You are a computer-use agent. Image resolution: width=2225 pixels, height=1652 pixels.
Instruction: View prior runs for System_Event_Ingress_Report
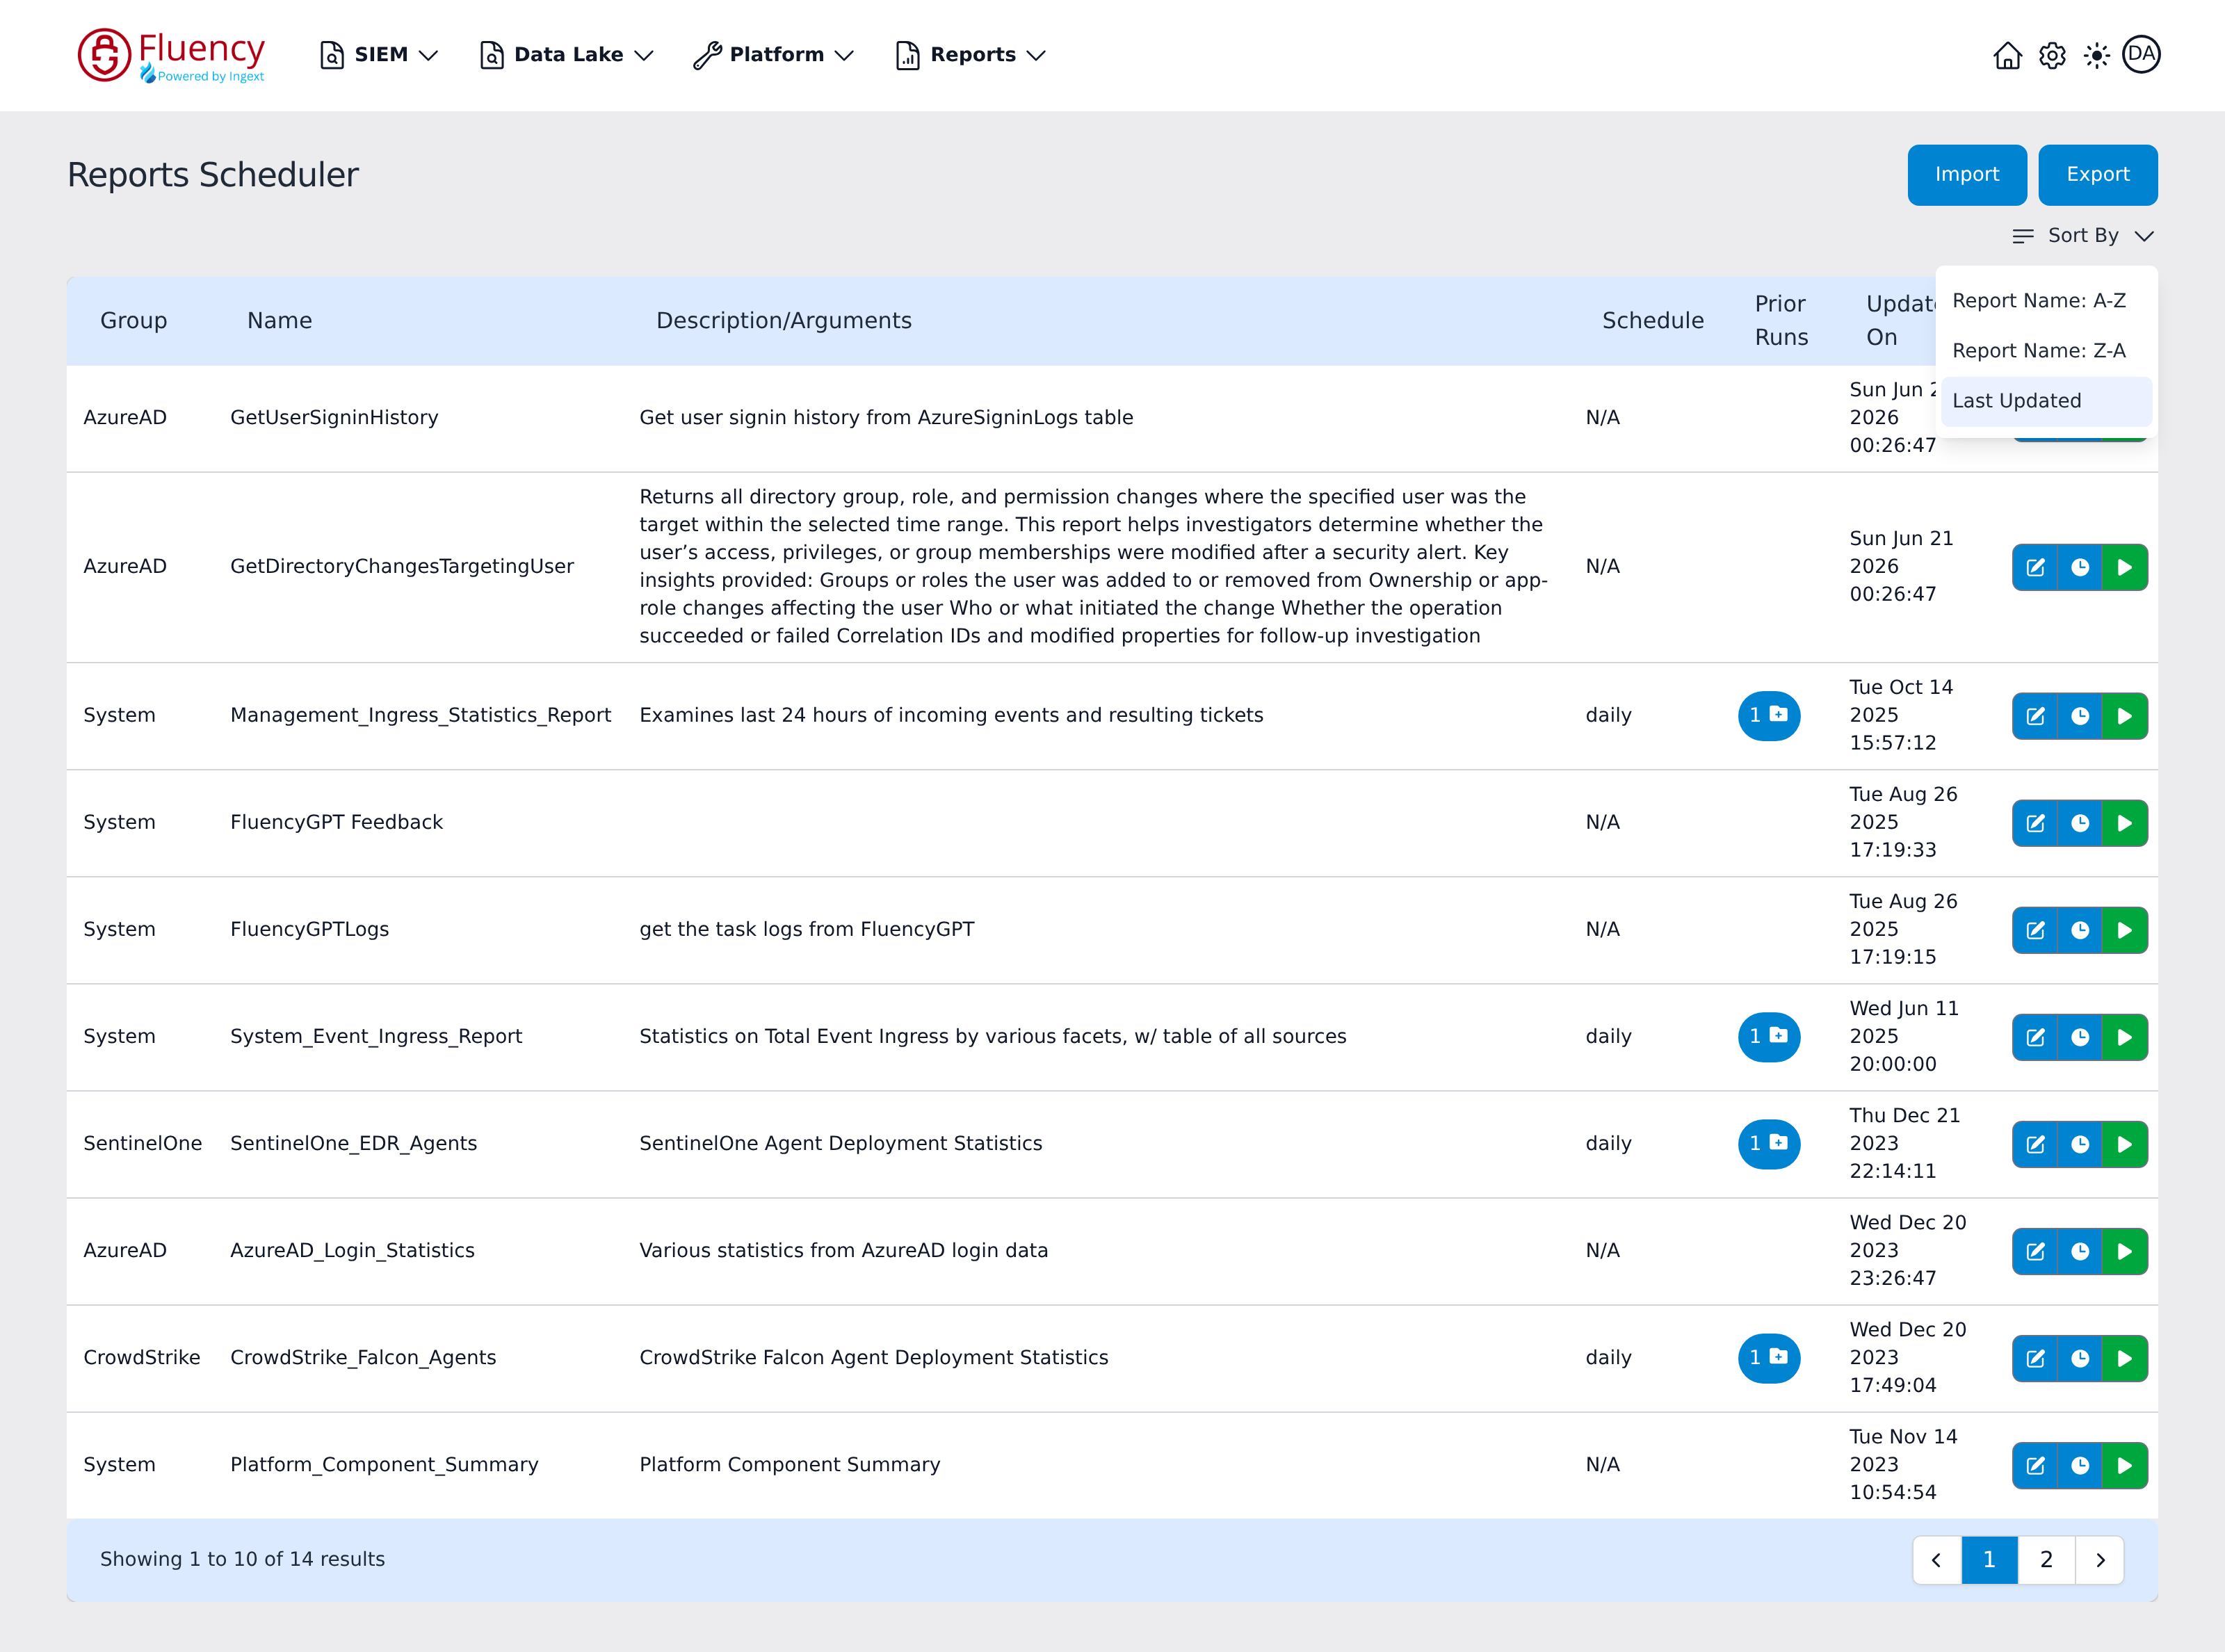(x=1769, y=1036)
